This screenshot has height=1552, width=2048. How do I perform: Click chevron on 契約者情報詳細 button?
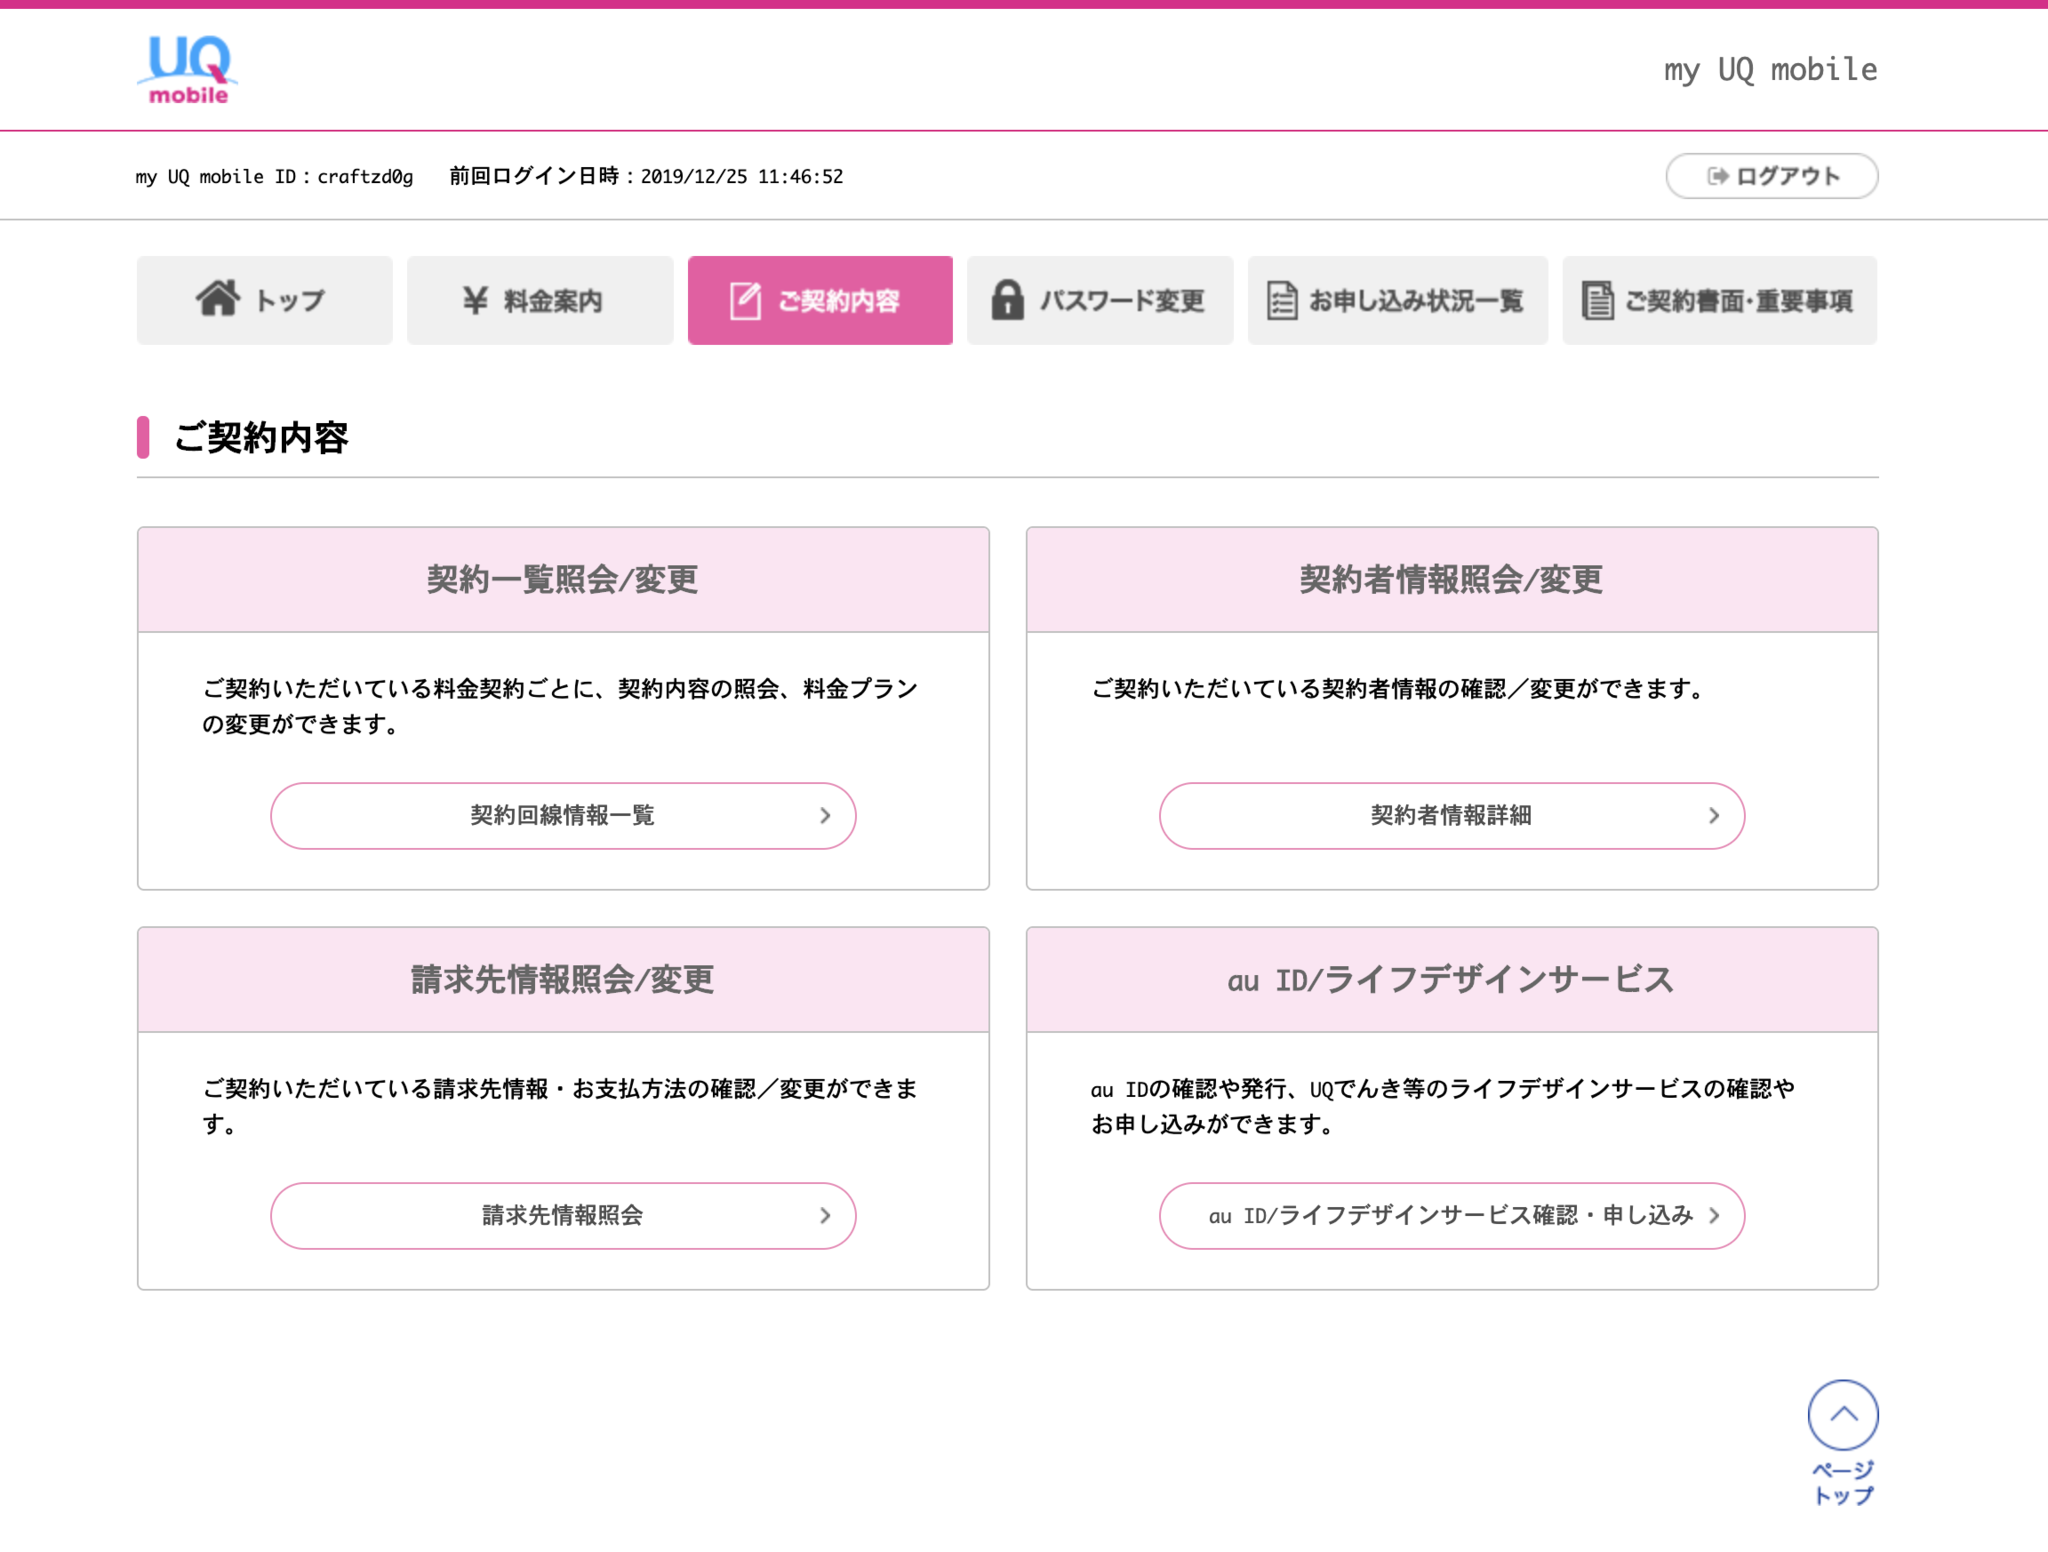tap(1714, 815)
